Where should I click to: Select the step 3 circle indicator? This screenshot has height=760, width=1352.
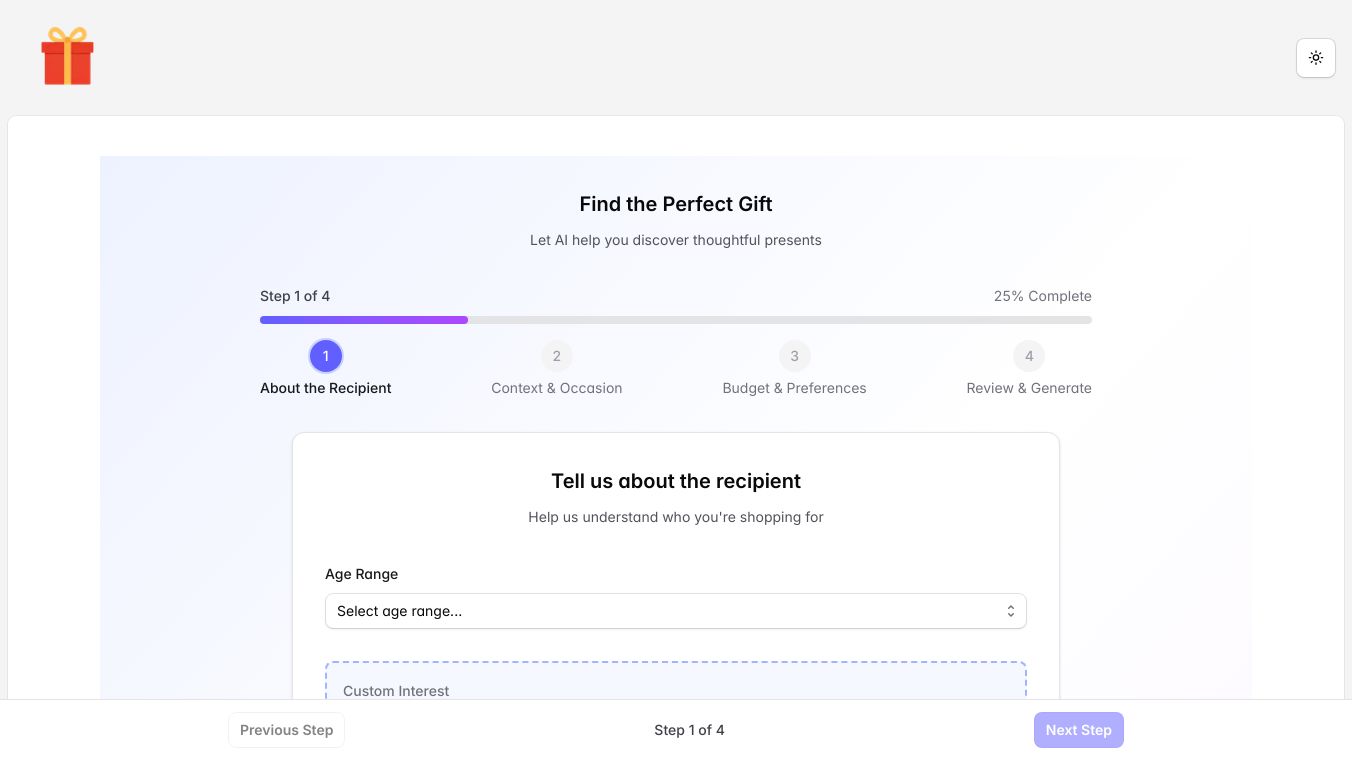pos(795,356)
